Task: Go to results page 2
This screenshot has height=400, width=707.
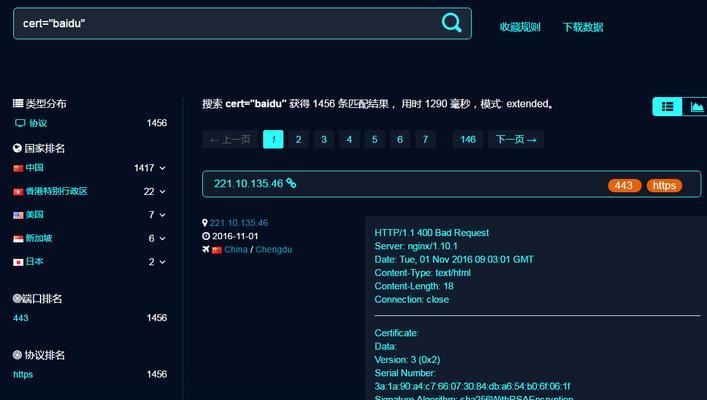Action: pos(298,139)
